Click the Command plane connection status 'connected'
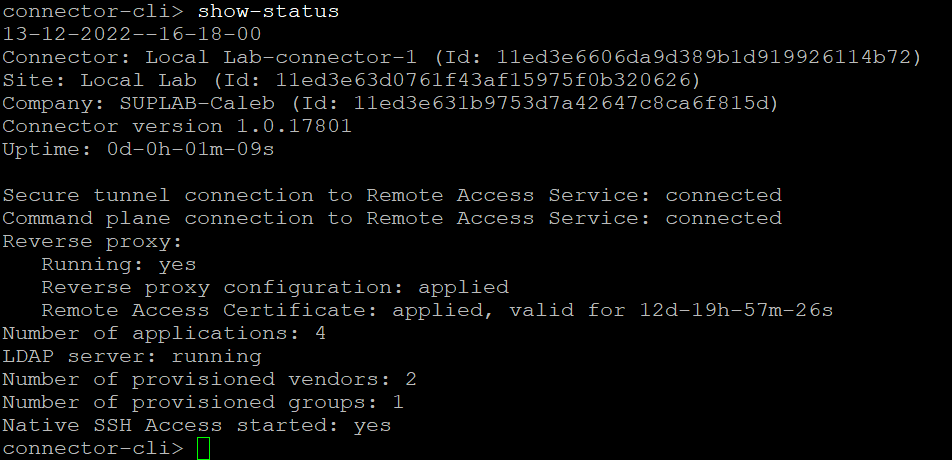 tap(724, 218)
